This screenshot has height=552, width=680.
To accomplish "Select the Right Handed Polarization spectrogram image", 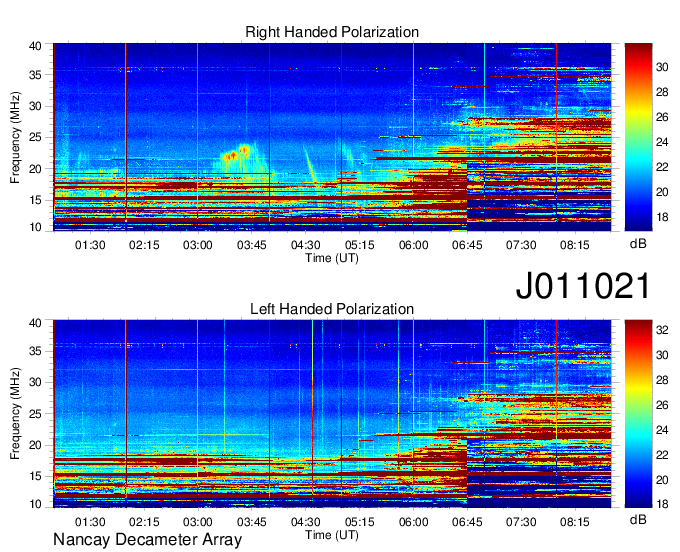I will click(332, 137).
